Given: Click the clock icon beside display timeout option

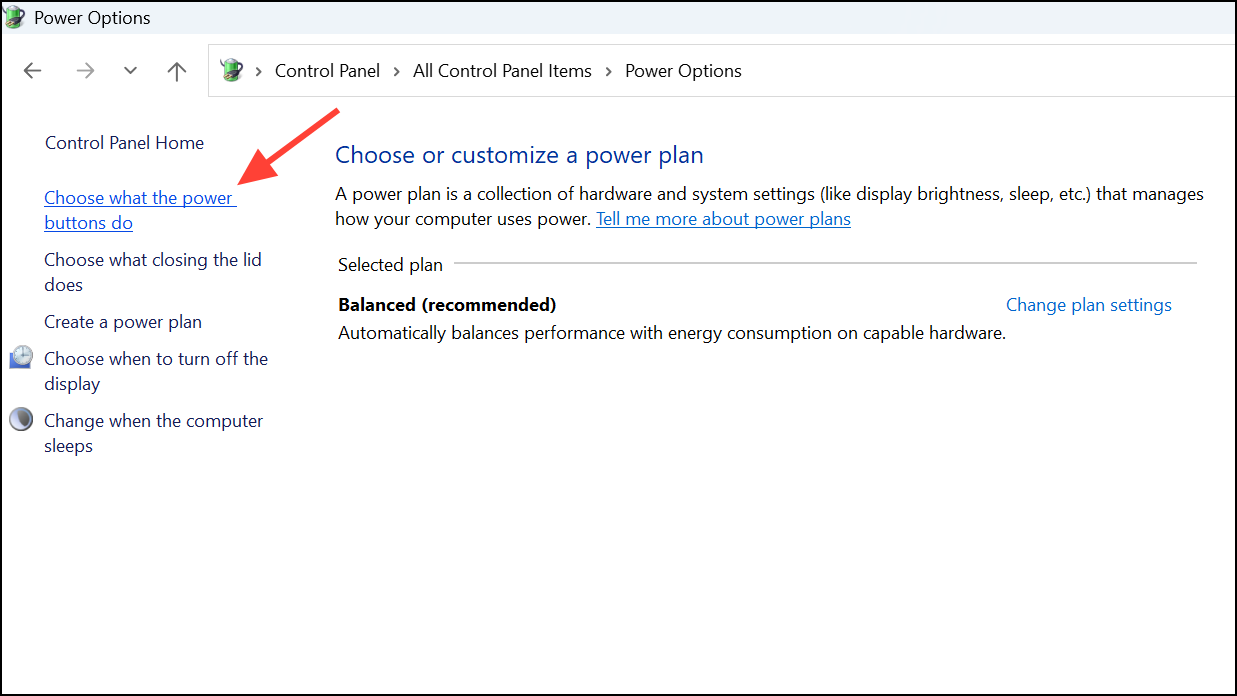Looking at the screenshot, I should 21,356.
